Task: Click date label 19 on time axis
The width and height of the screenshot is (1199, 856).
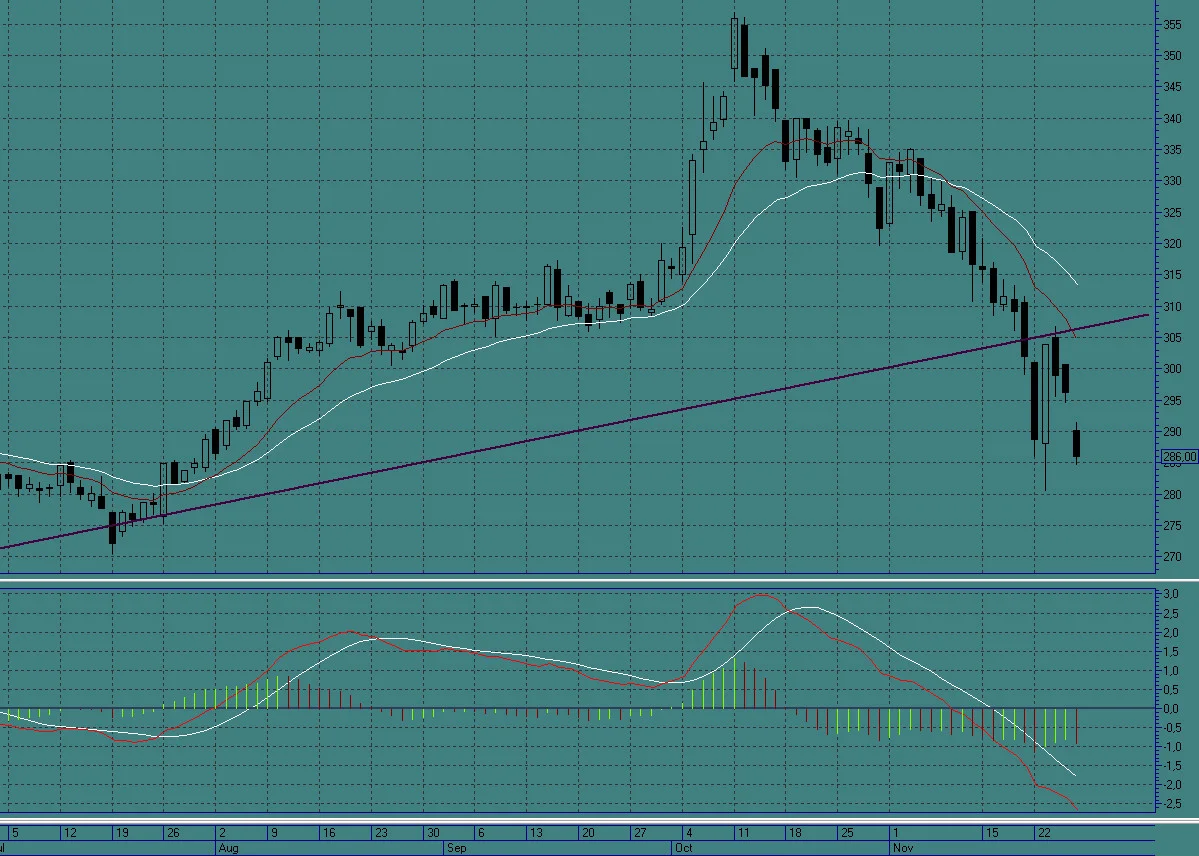Action: pyautogui.click(x=122, y=832)
